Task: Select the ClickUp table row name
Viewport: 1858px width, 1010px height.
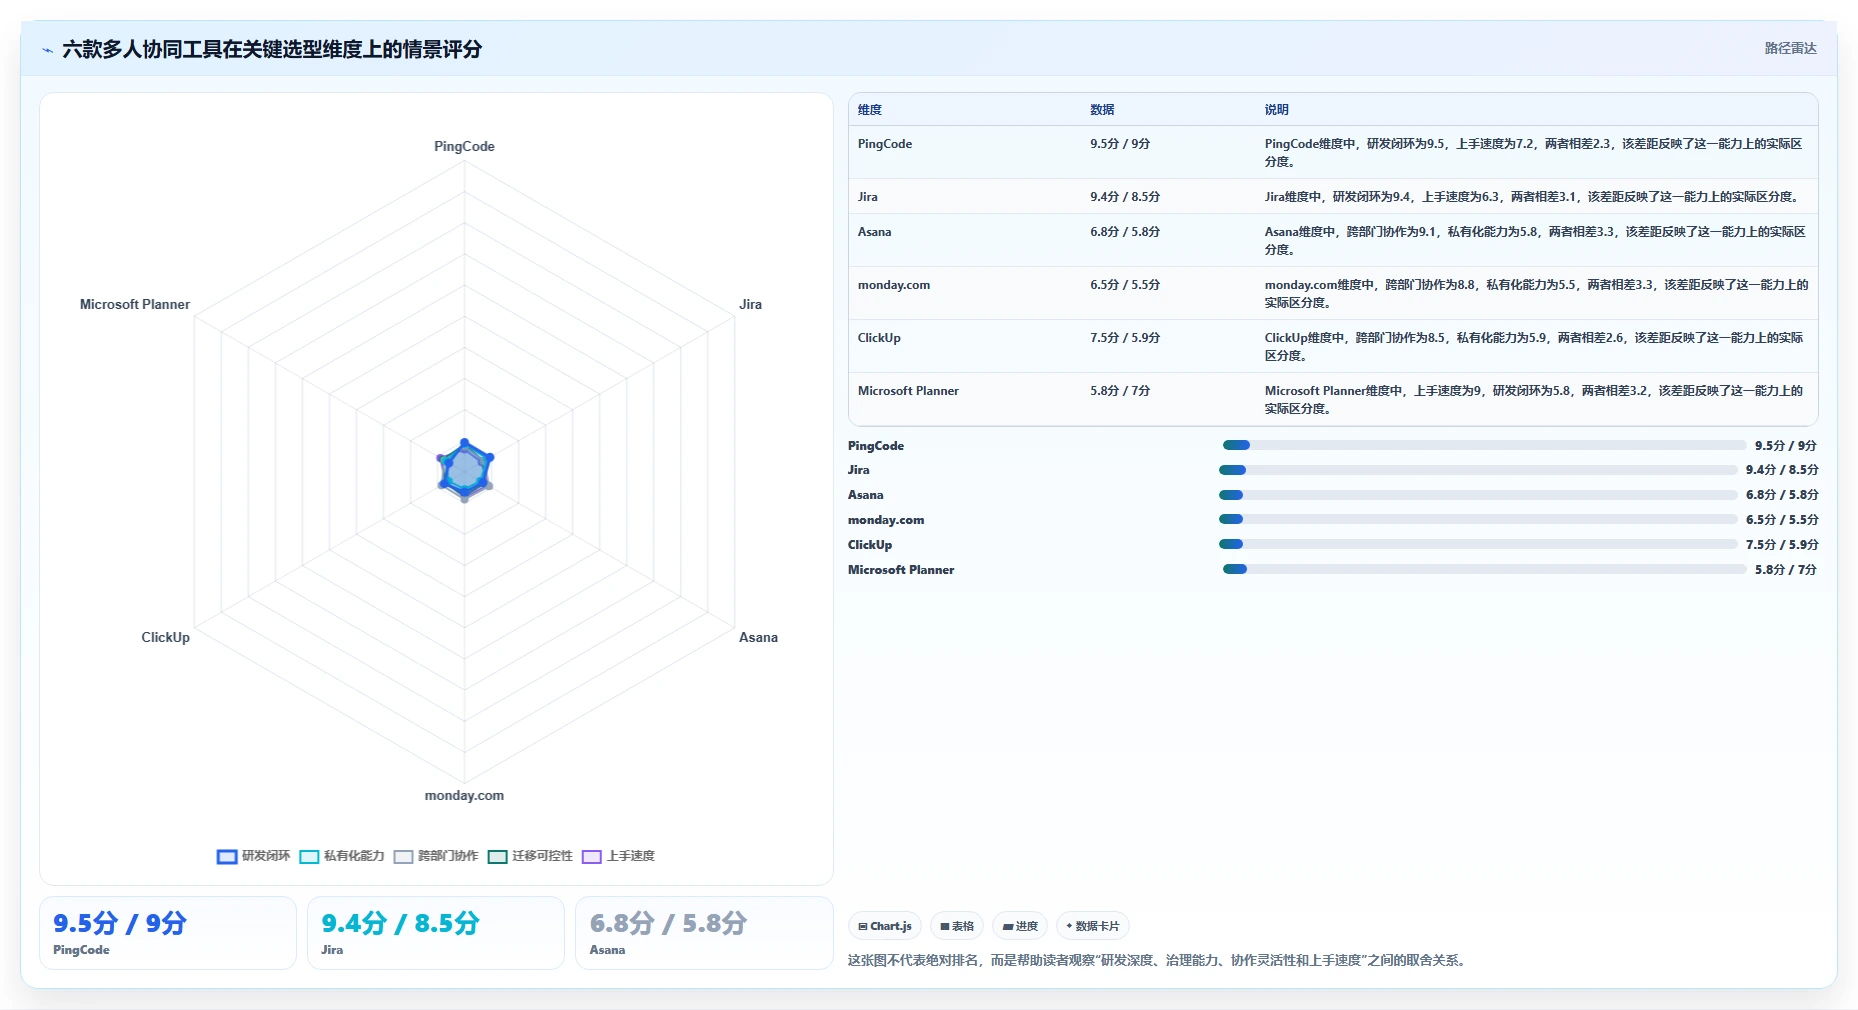Action: (x=879, y=338)
